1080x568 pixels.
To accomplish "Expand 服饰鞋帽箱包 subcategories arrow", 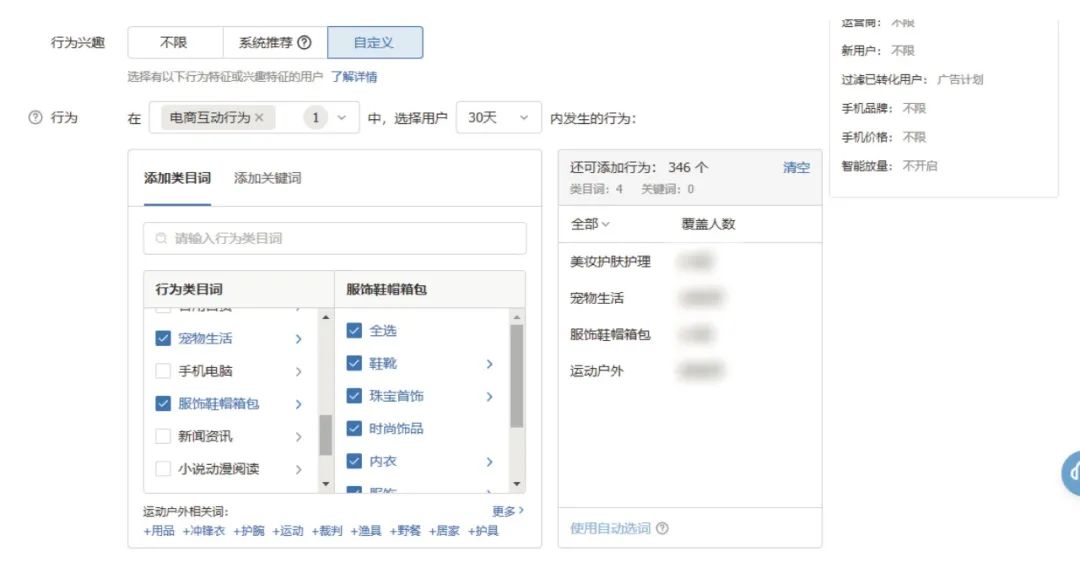I will point(298,404).
